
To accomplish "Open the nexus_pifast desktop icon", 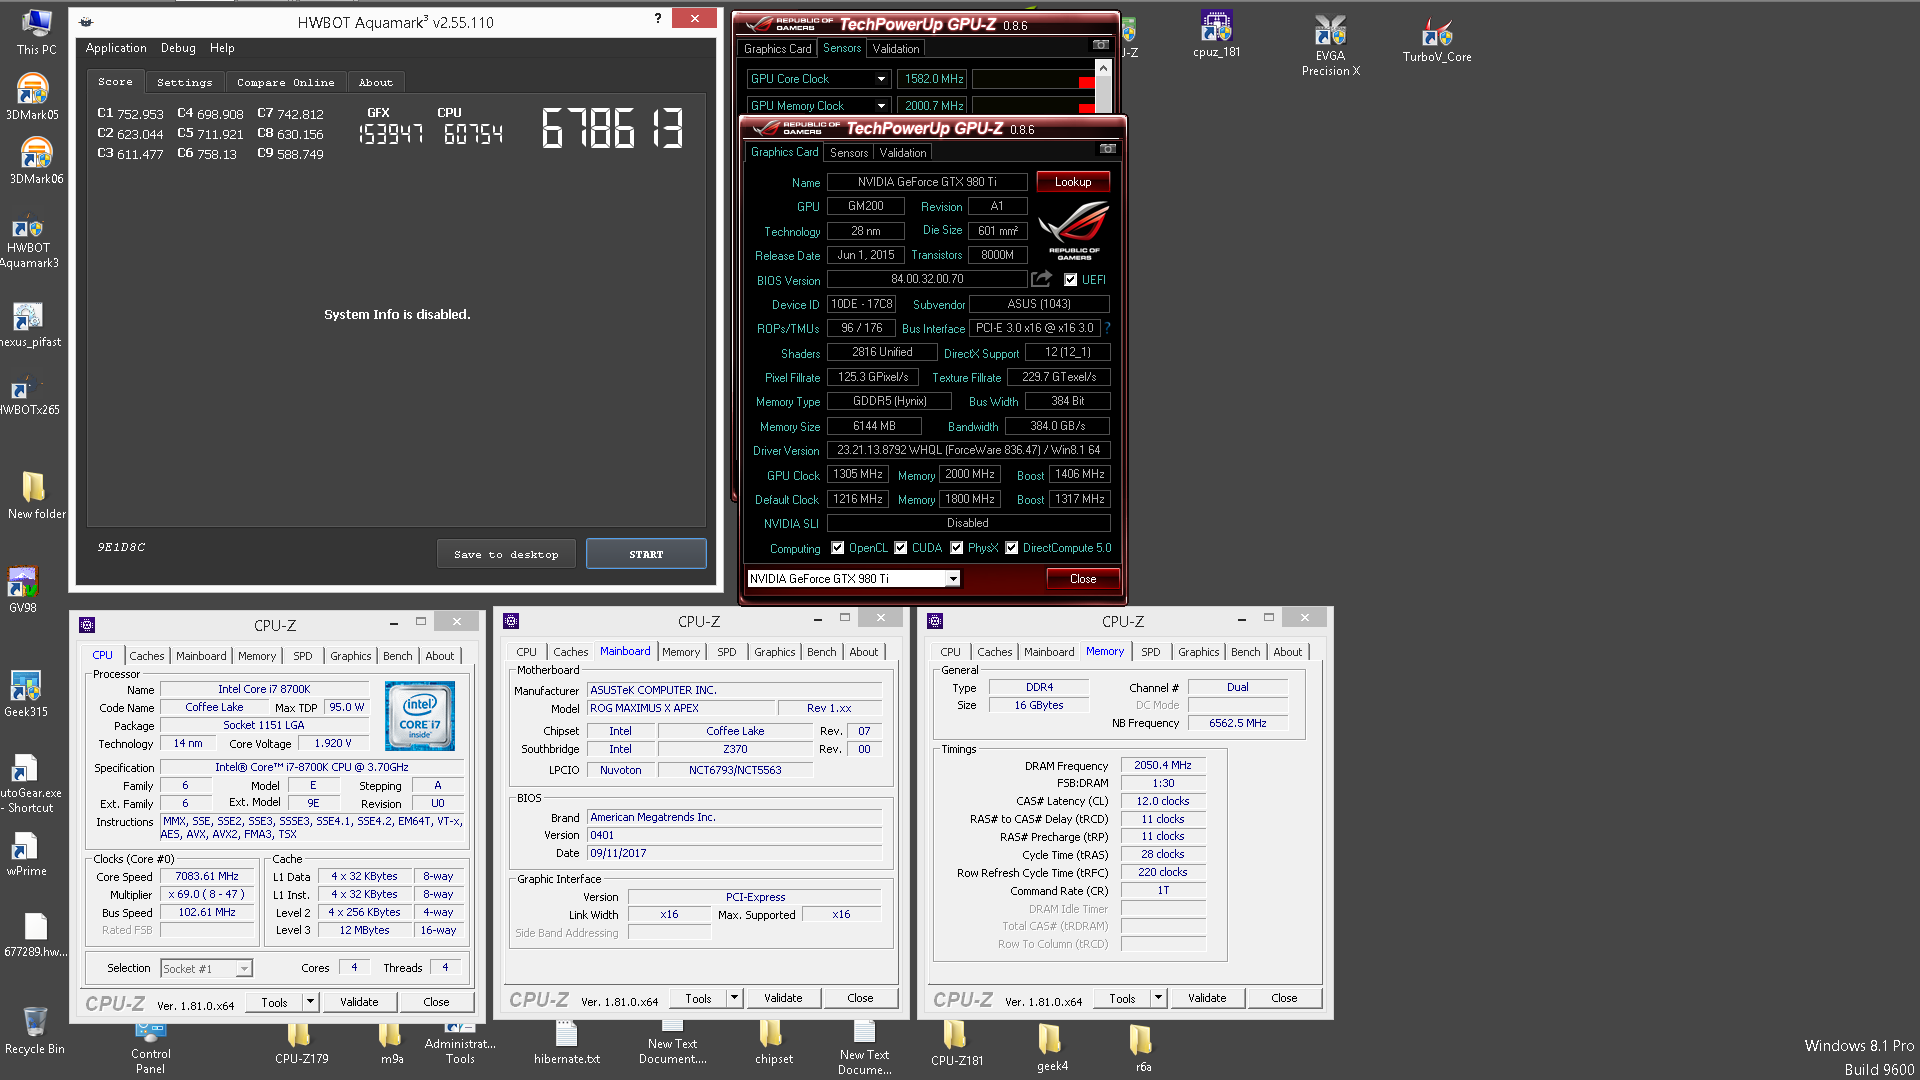I will (28, 326).
